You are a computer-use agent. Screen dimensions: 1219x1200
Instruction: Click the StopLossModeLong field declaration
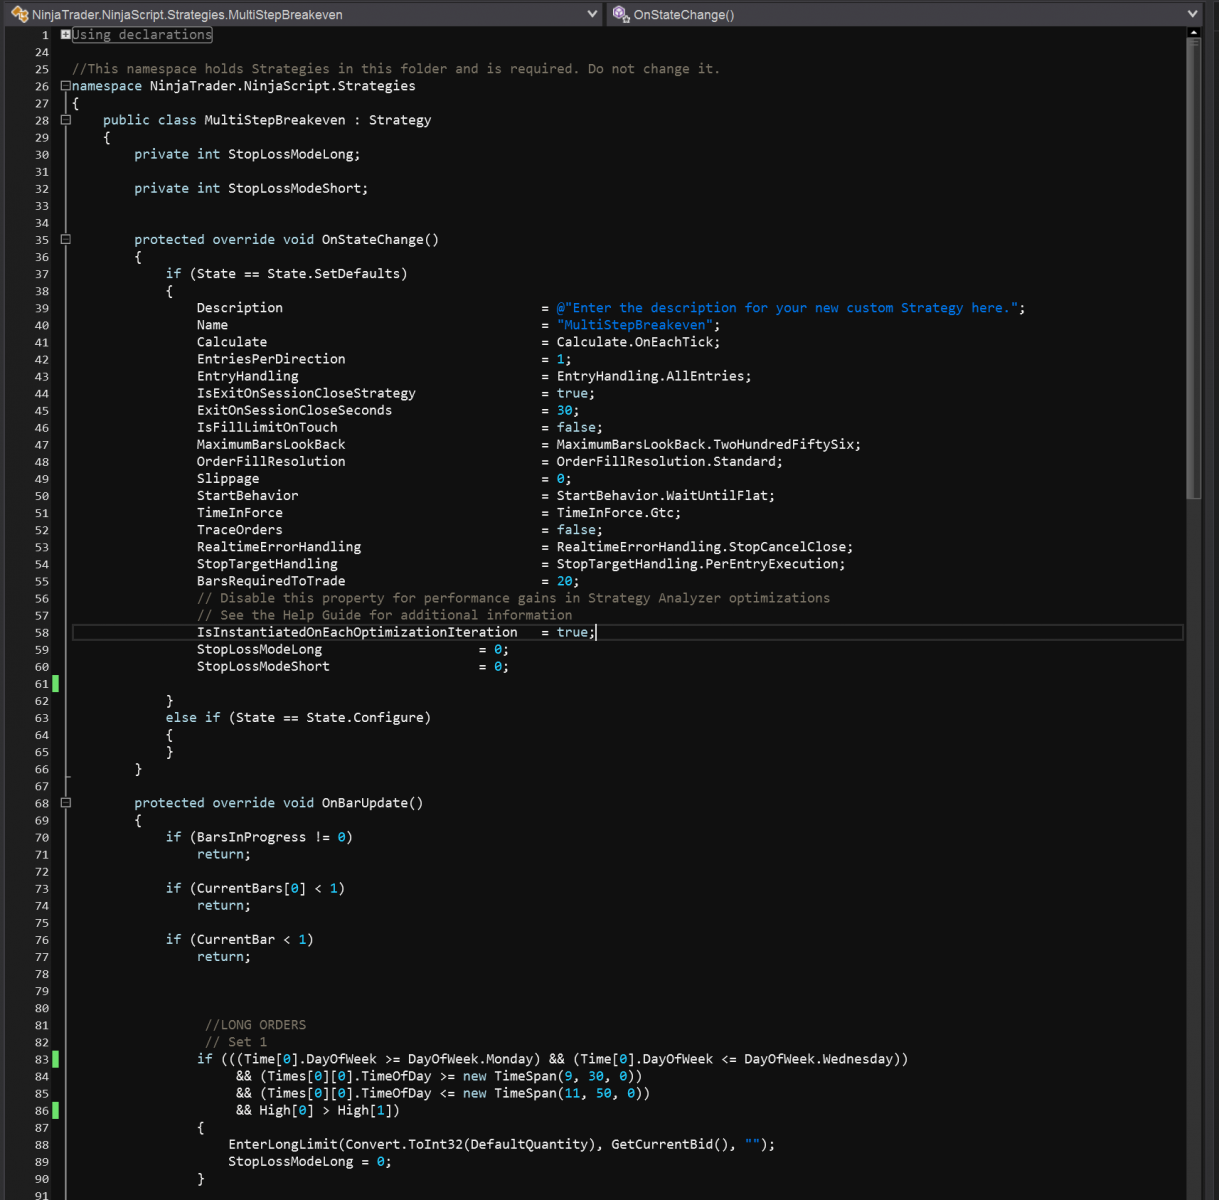tap(291, 154)
